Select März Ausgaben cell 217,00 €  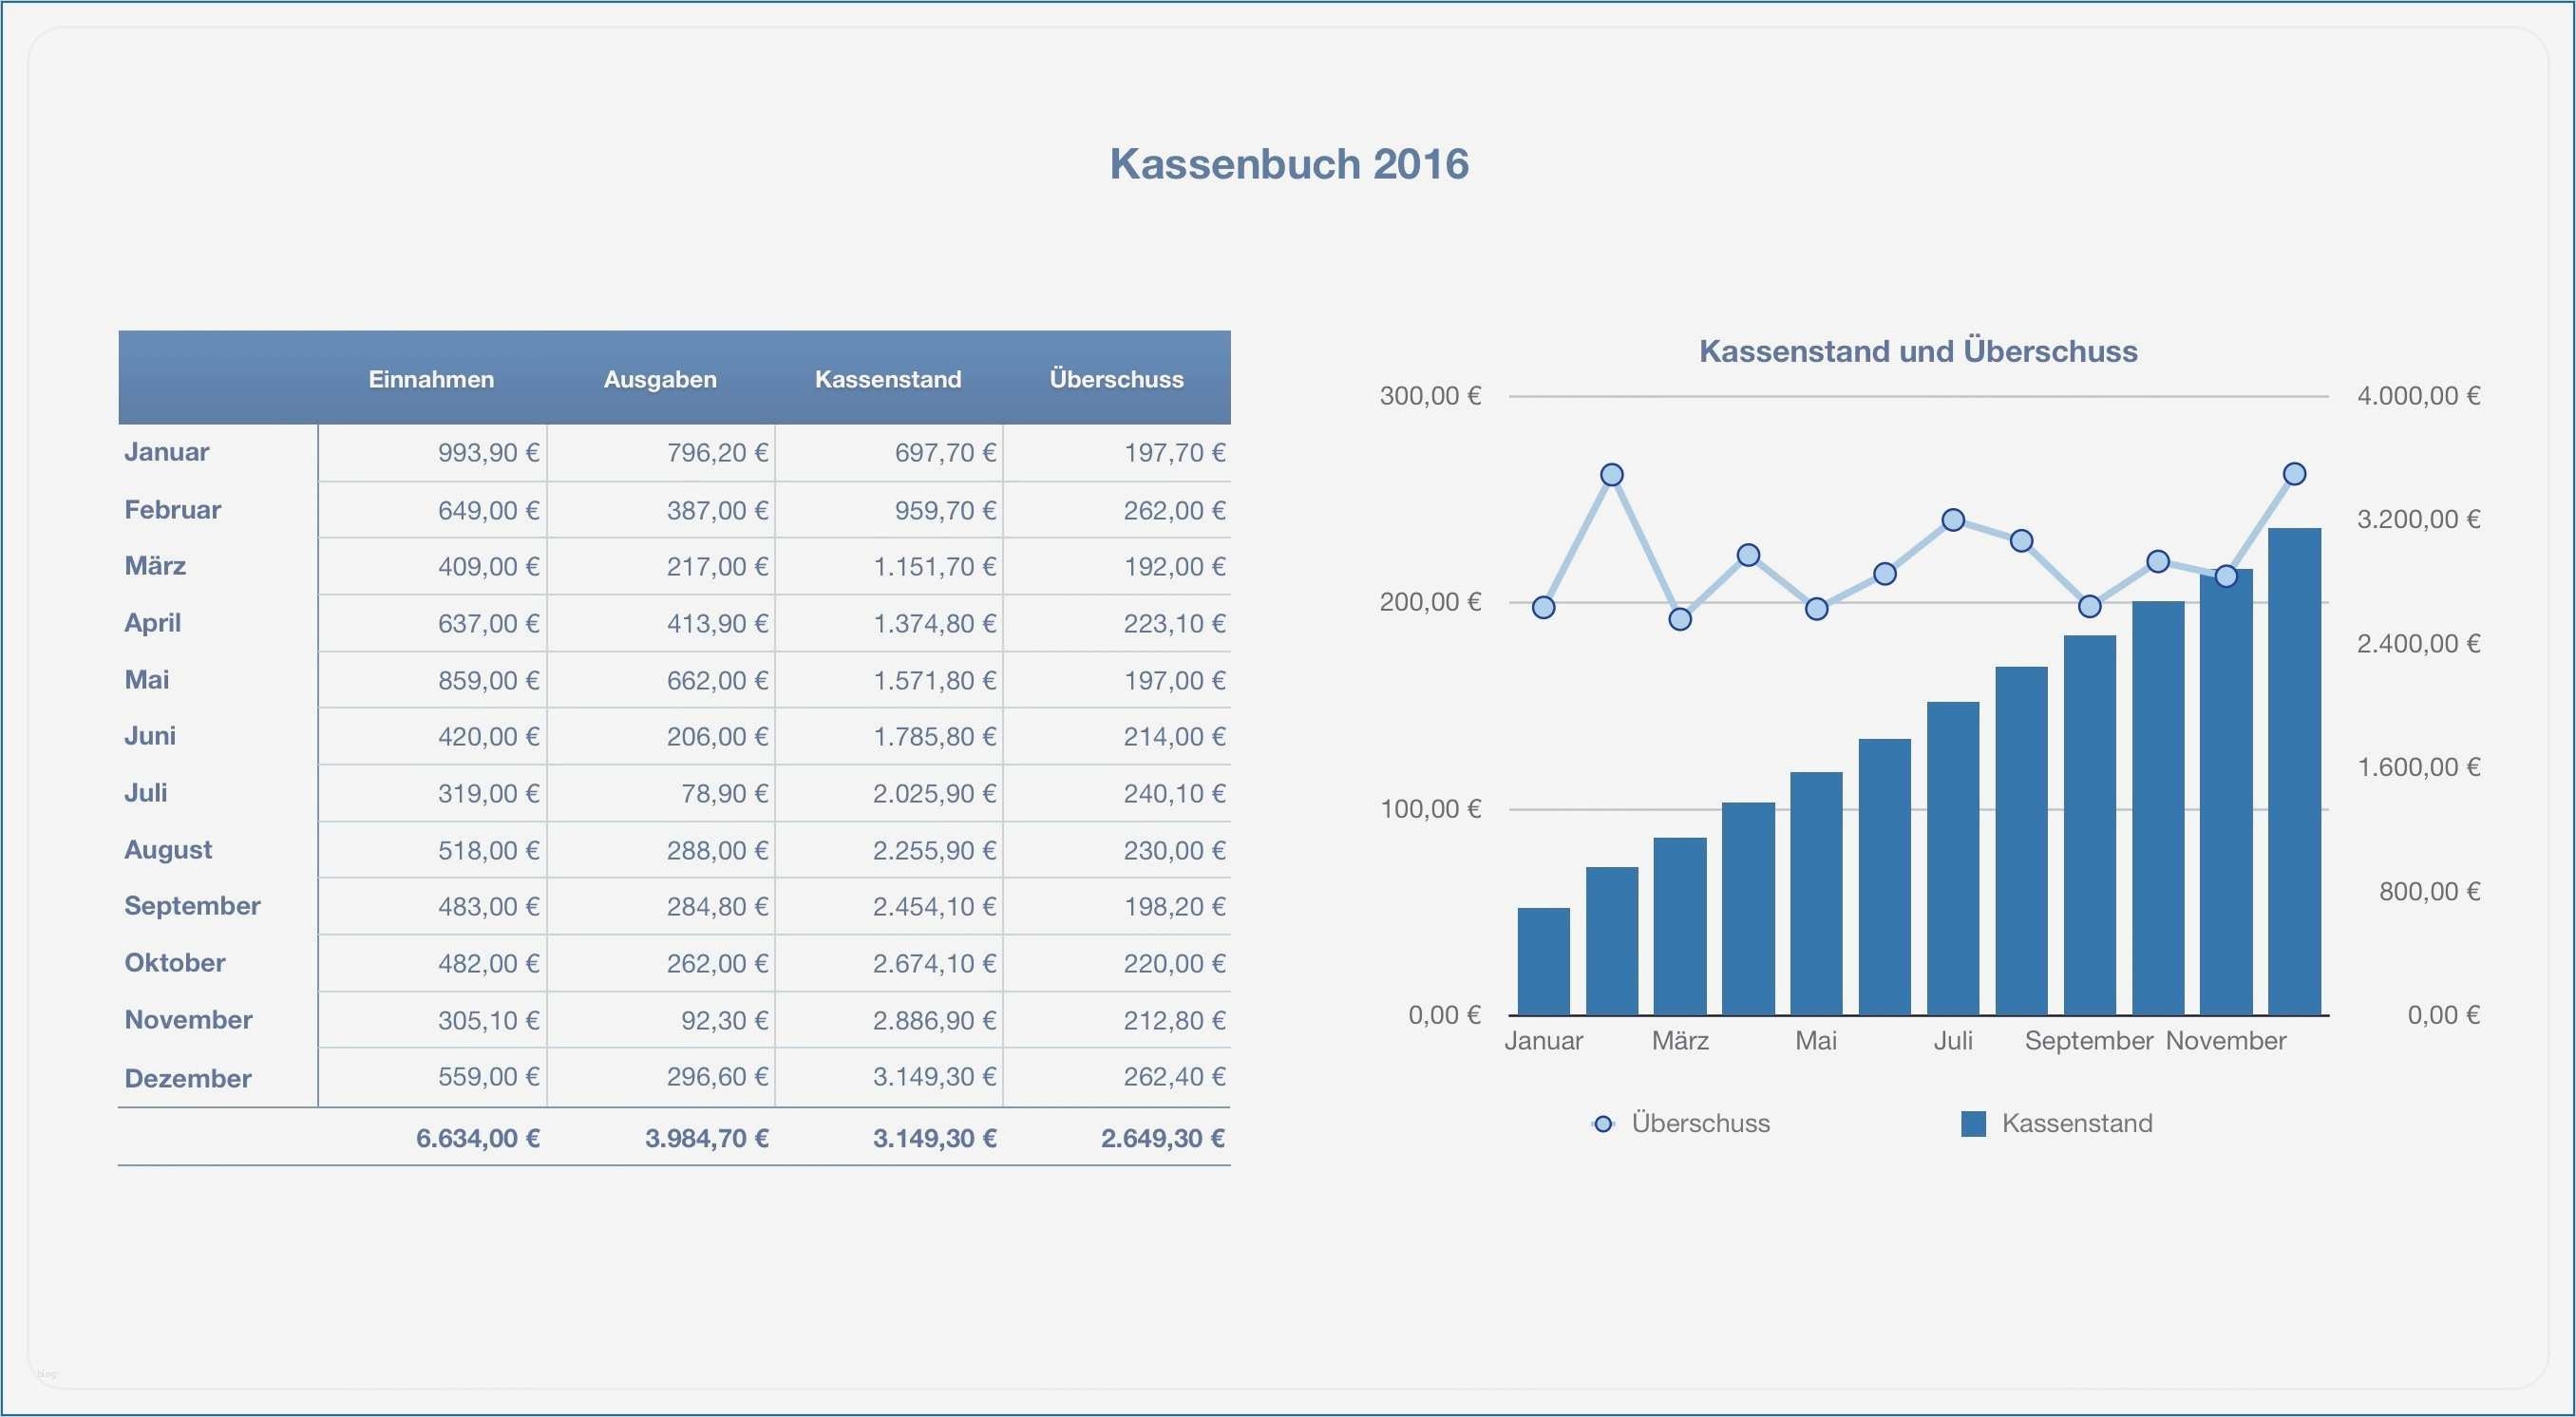coord(717,567)
